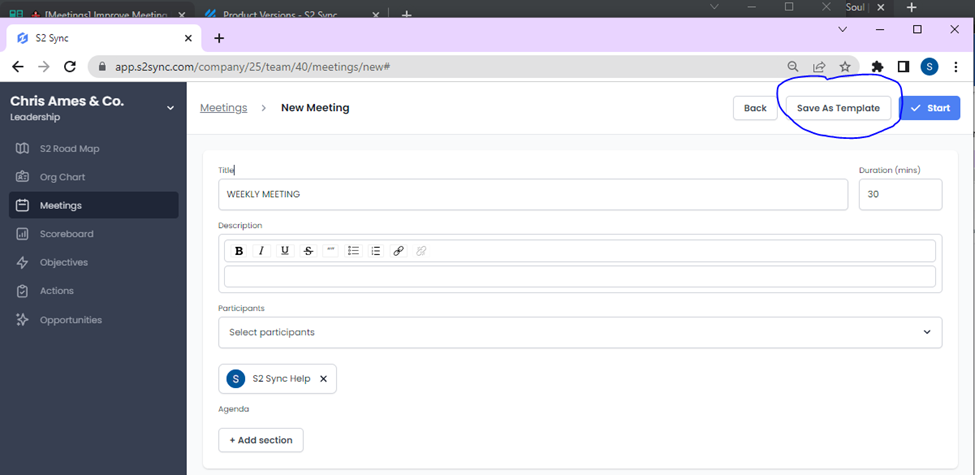The height and width of the screenshot is (475, 975).
Task: Reload the current page
Action: coord(70,67)
